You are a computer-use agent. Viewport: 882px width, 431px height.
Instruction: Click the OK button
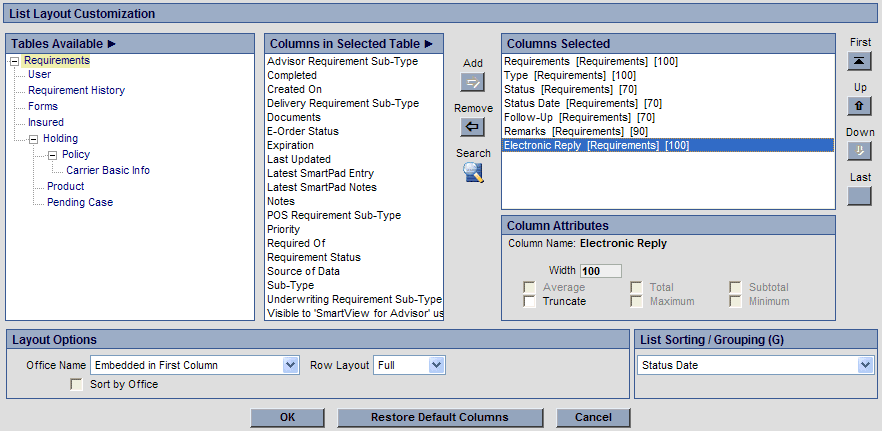click(287, 417)
